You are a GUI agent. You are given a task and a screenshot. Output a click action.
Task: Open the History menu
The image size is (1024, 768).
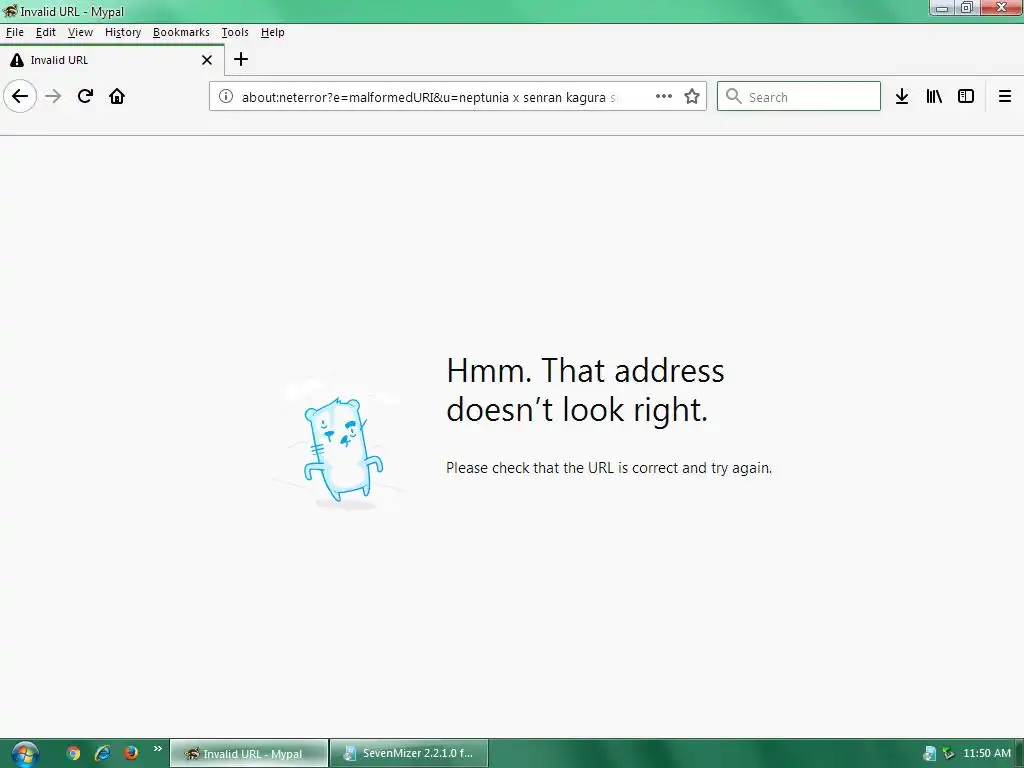click(123, 32)
